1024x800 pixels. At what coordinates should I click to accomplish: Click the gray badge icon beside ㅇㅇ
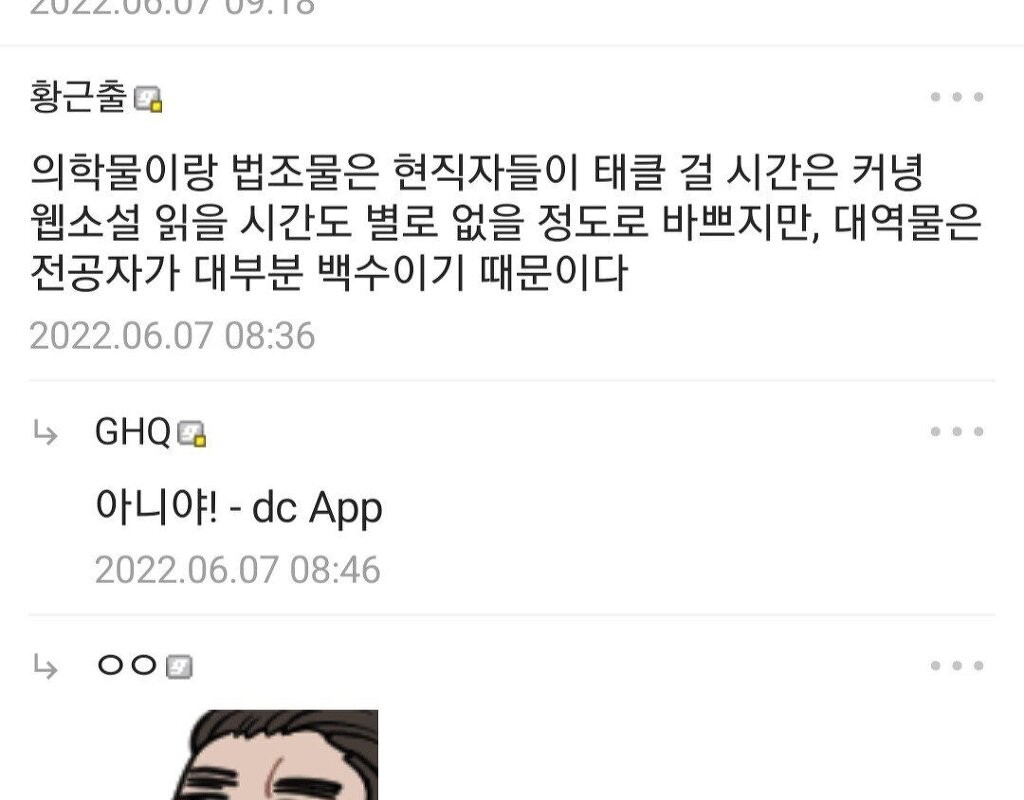[179, 667]
